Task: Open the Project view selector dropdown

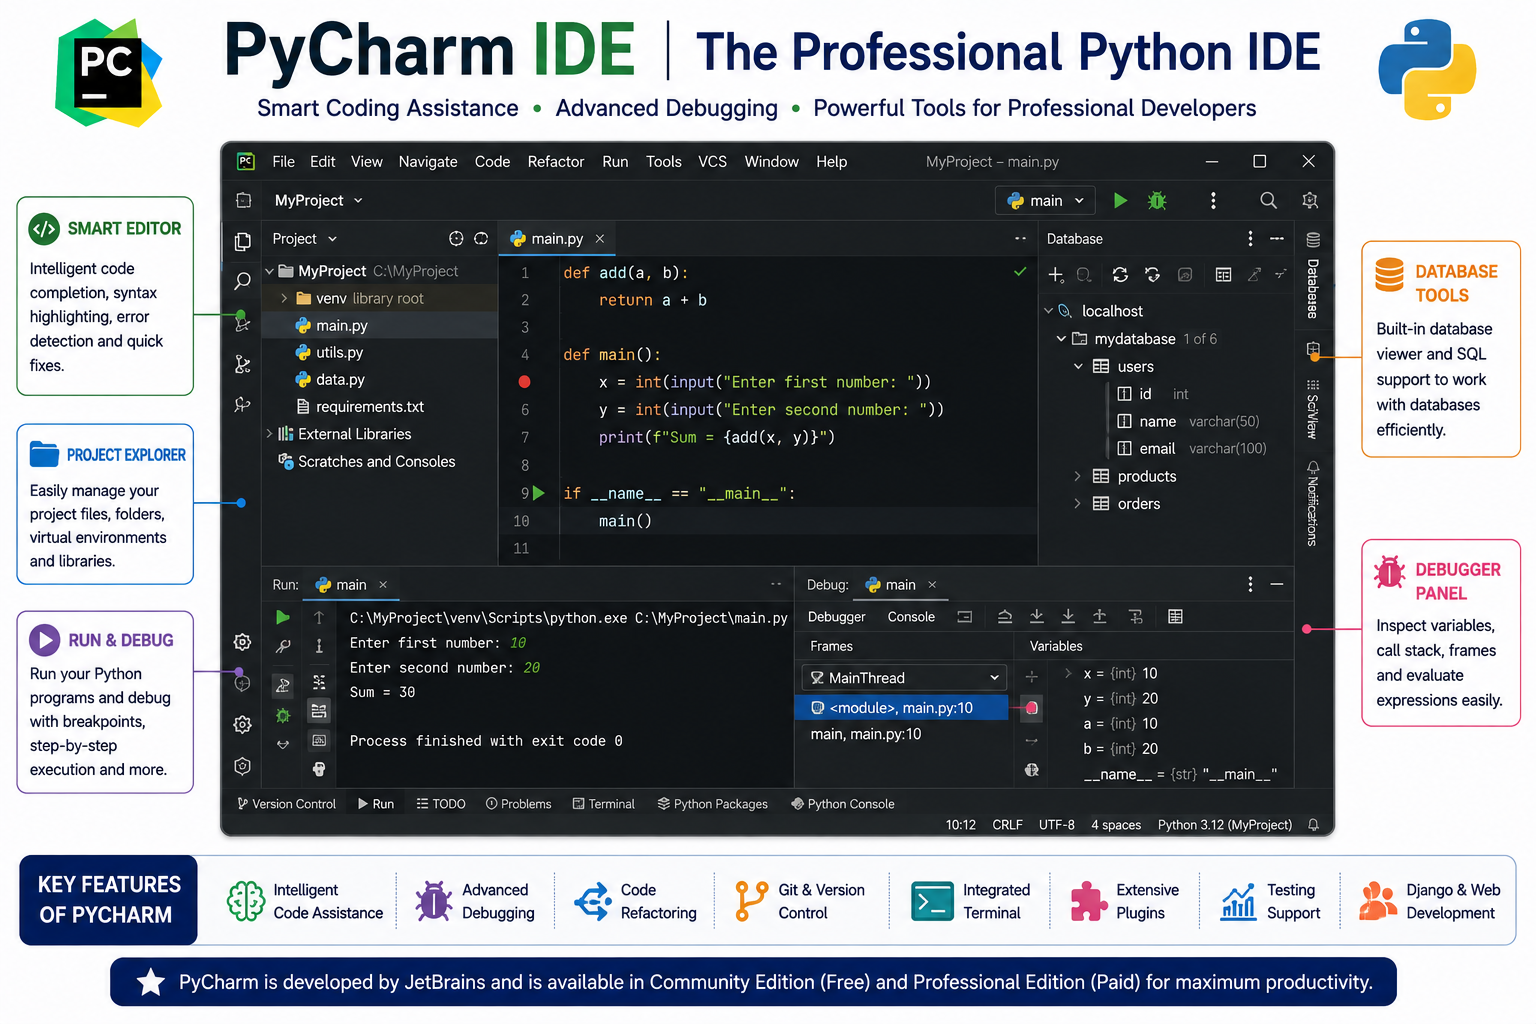Action: click(x=304, y=239)
